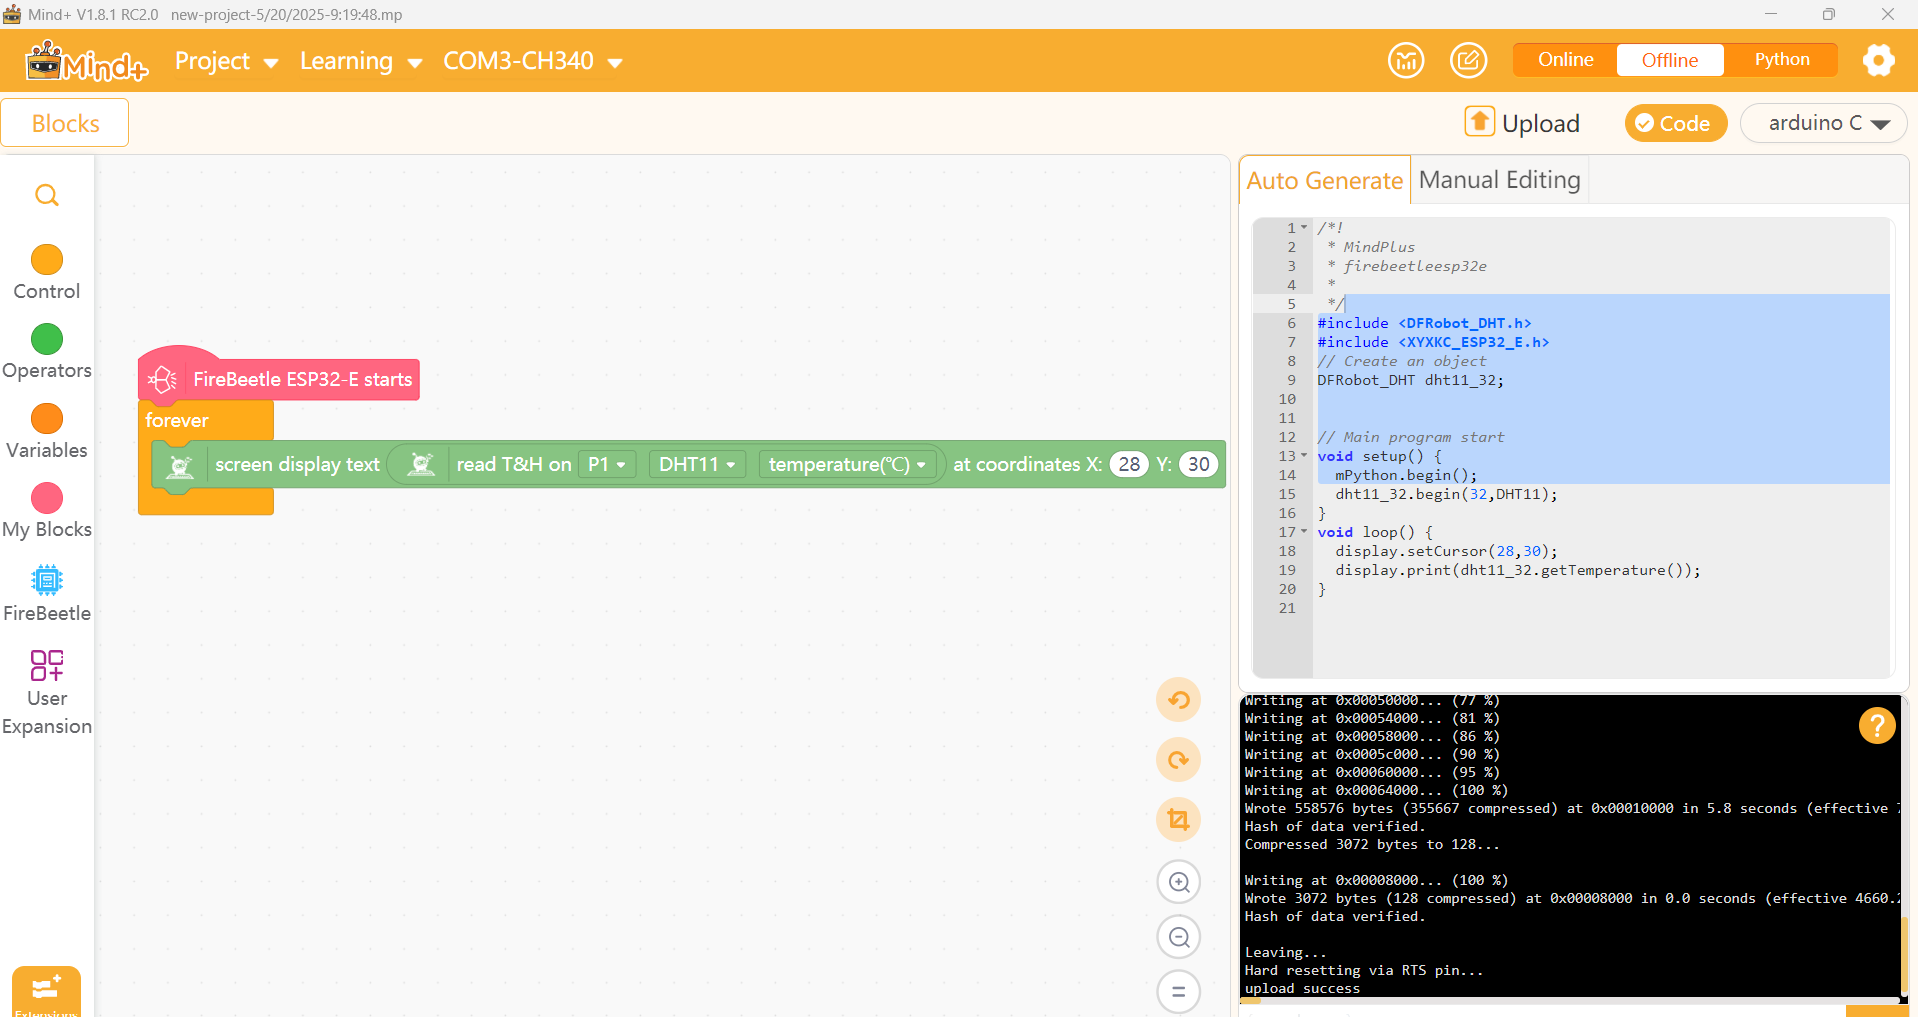
Task: Collapse code fold arrow at line 1
Action: tap(1304, 228)
